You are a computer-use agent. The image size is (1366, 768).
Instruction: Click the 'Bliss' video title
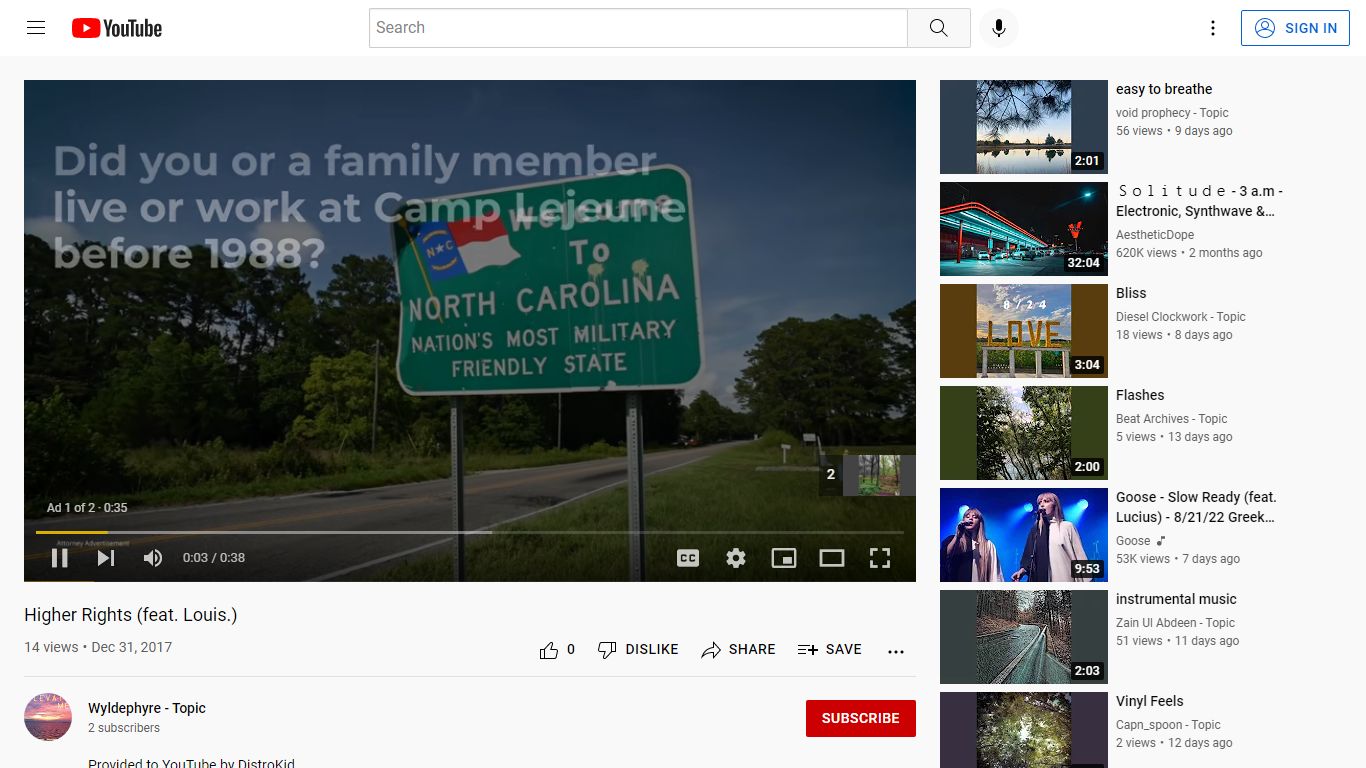tap(1131, 293)
